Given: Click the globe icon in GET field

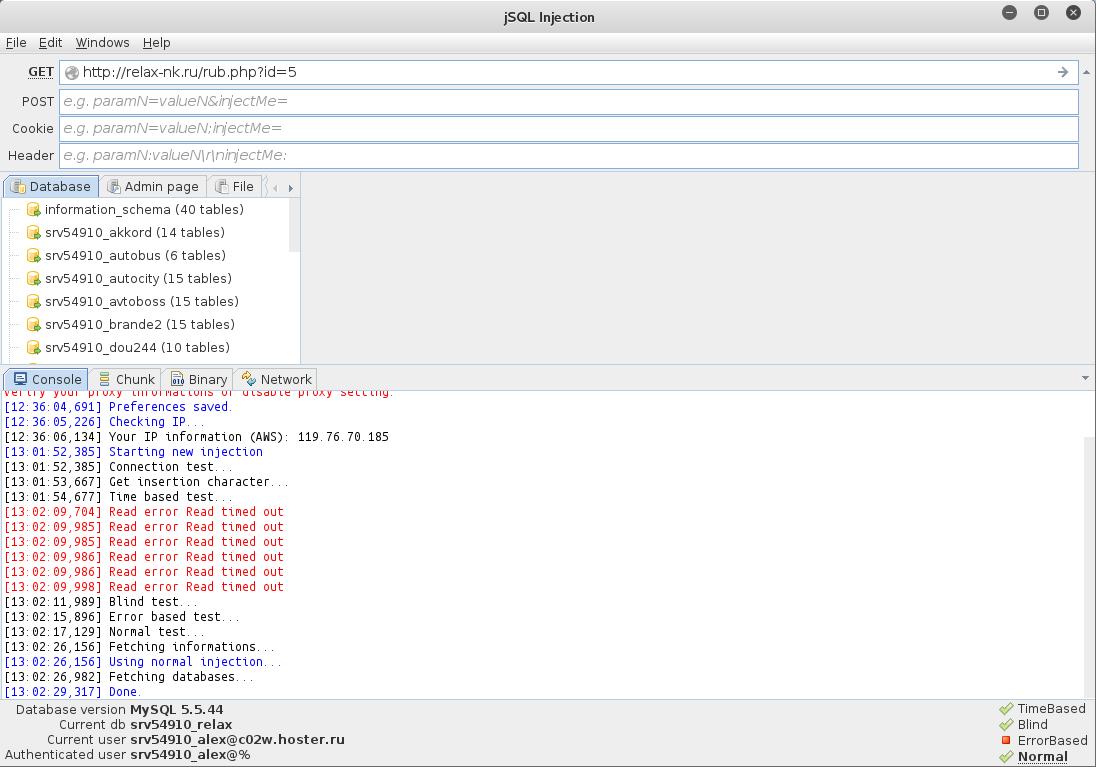Looking at the screenshot, I should [x=71, y=72].
